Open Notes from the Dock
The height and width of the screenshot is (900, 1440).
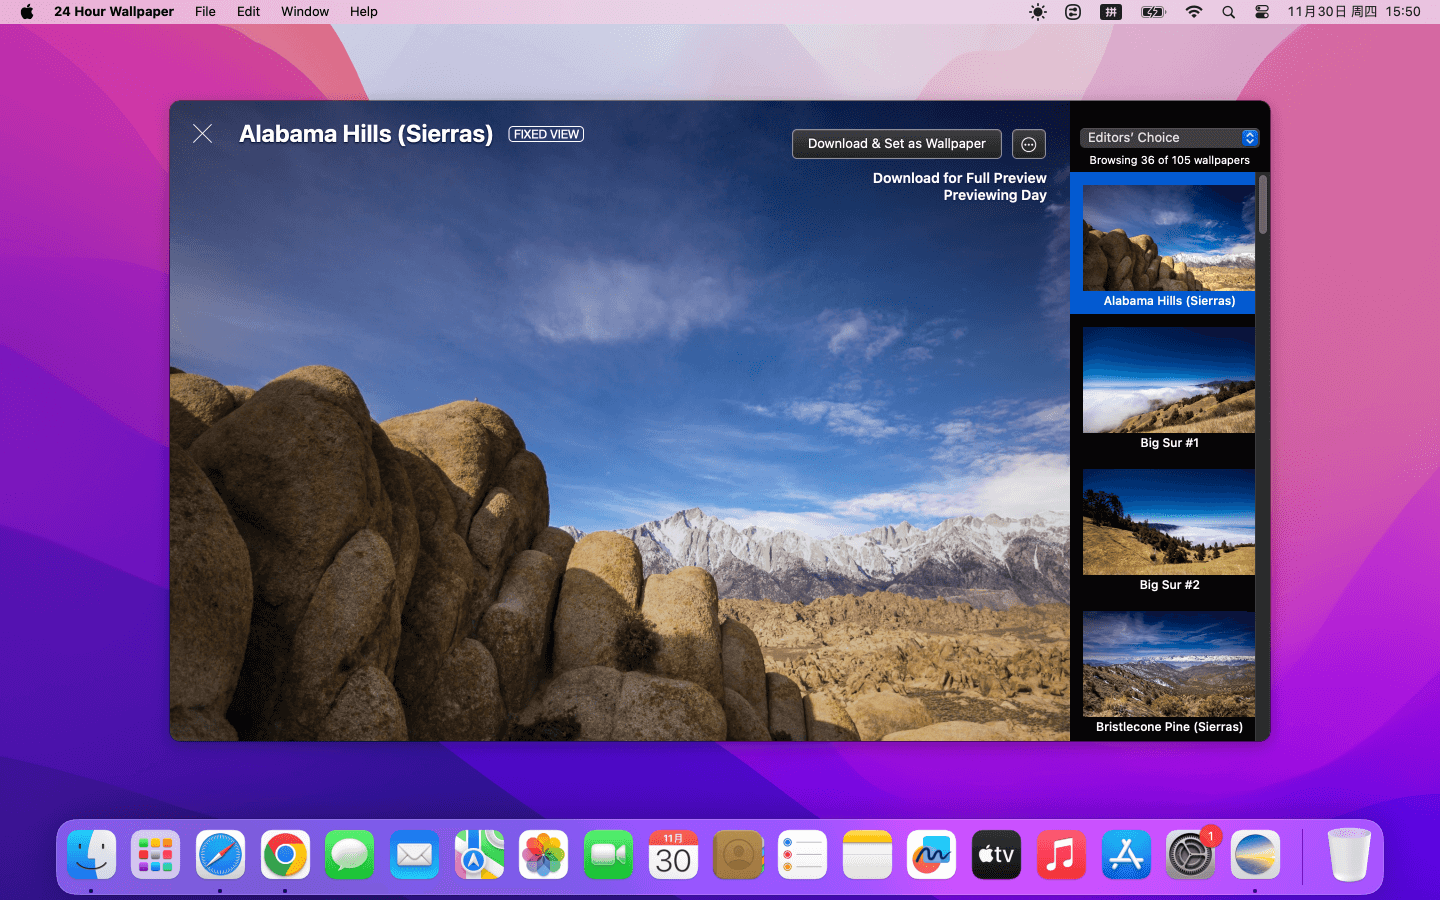click(867, 855)
